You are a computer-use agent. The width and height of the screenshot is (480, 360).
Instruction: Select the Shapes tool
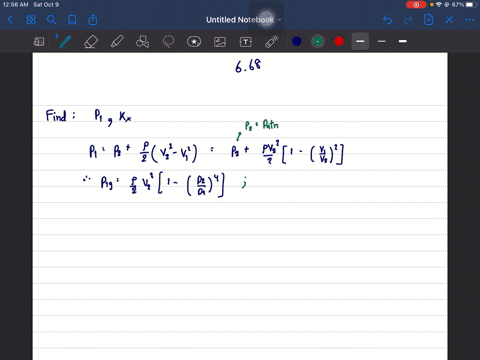coord(143,42)
